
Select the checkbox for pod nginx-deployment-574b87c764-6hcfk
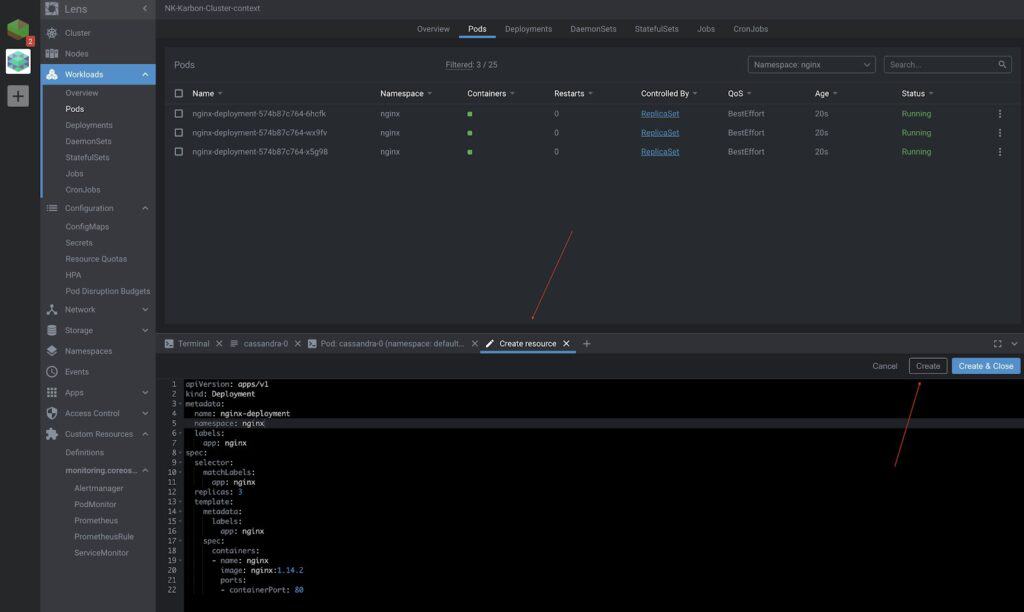pyautogui.click(x=179, y=113)
